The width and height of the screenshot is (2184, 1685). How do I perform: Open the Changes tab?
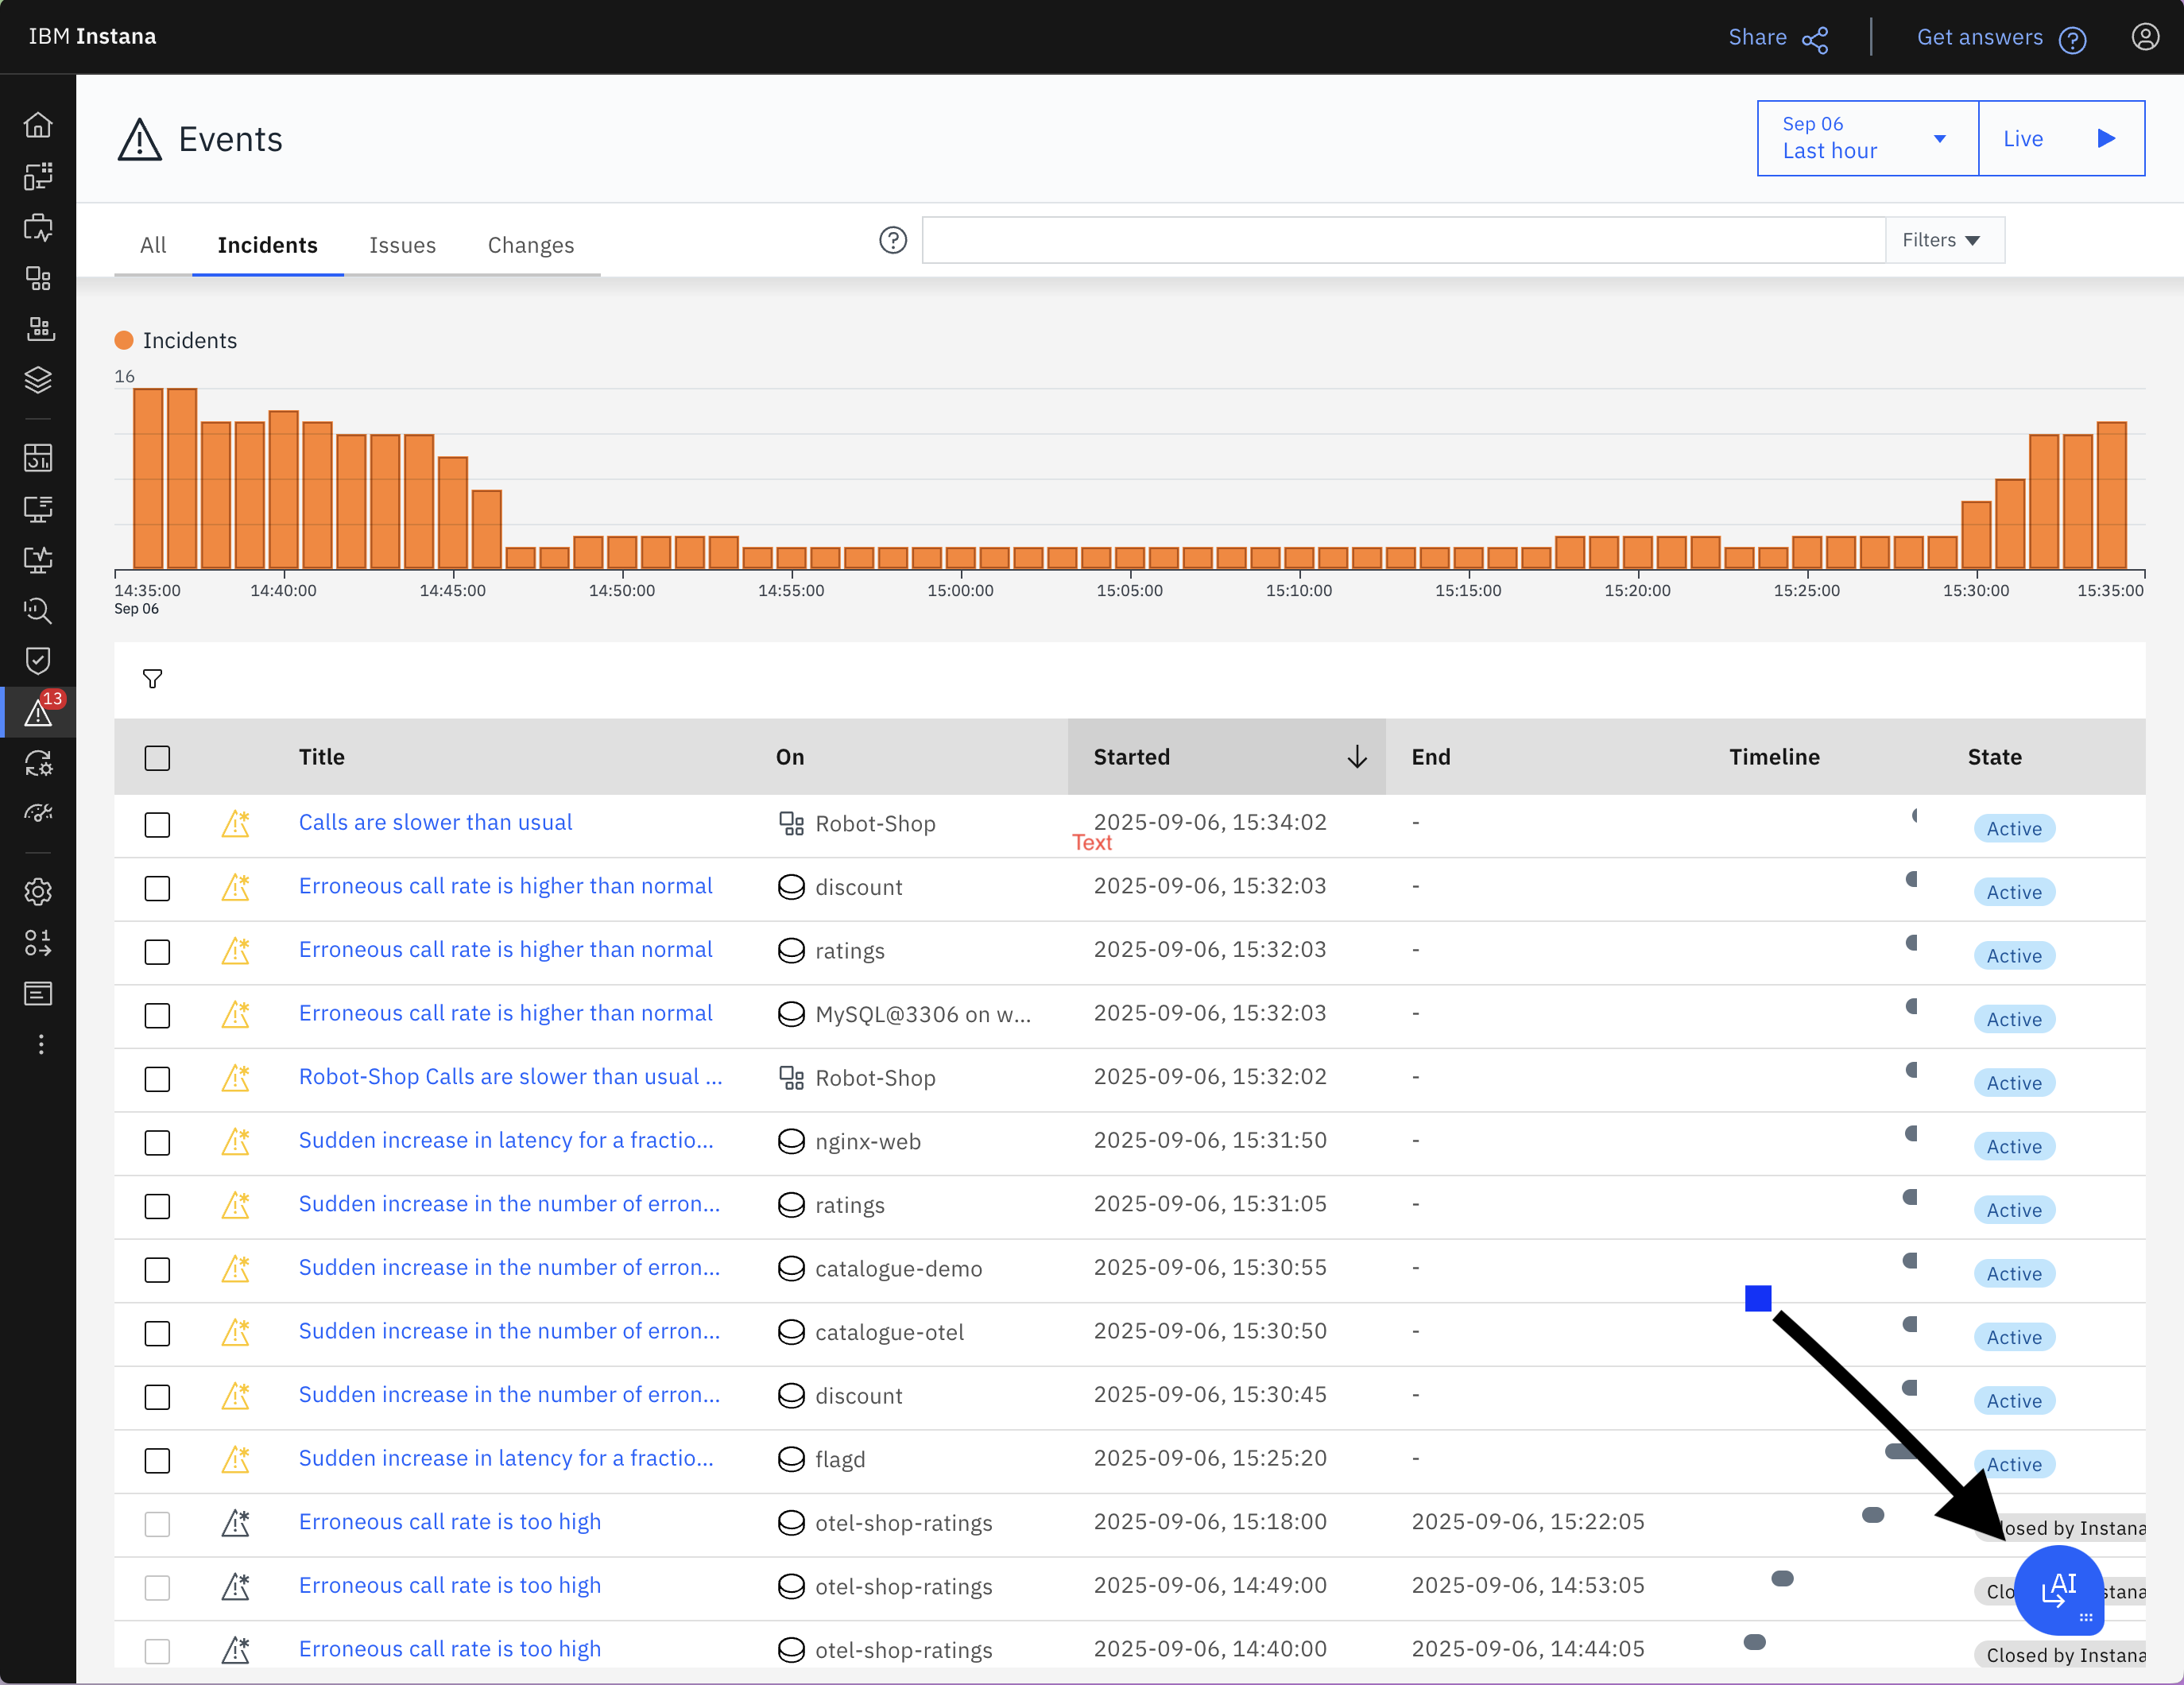click(531, 245)
